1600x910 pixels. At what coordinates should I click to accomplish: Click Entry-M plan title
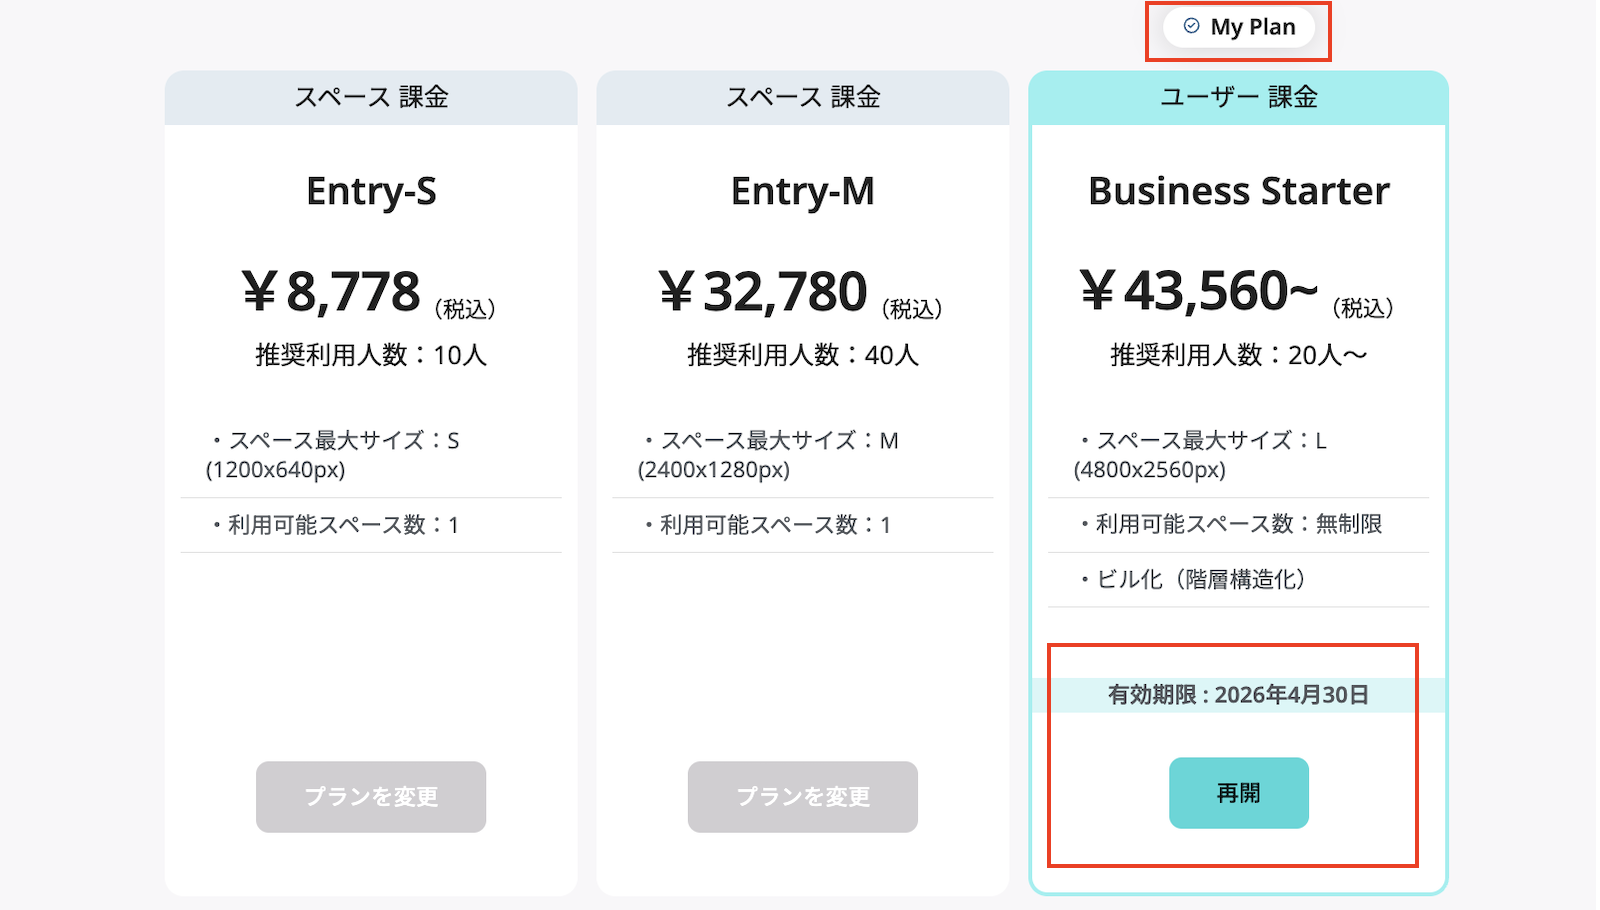click(803, 191)
